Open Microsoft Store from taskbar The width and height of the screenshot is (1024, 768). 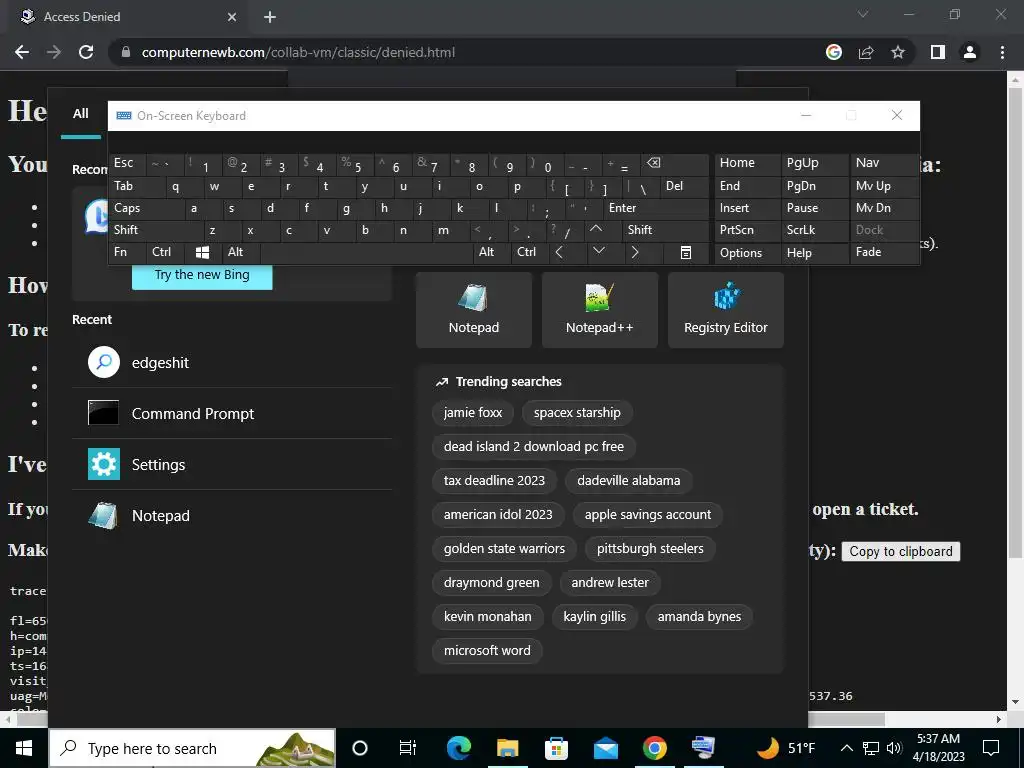click(556, 748)
